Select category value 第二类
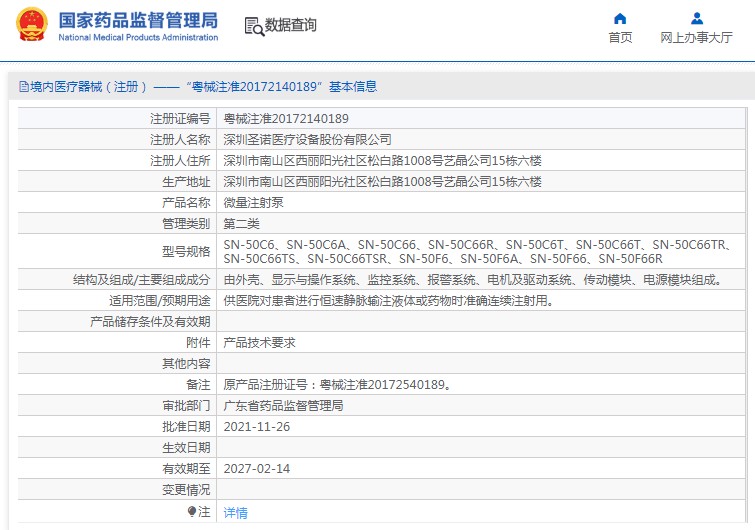 (241, 224)
